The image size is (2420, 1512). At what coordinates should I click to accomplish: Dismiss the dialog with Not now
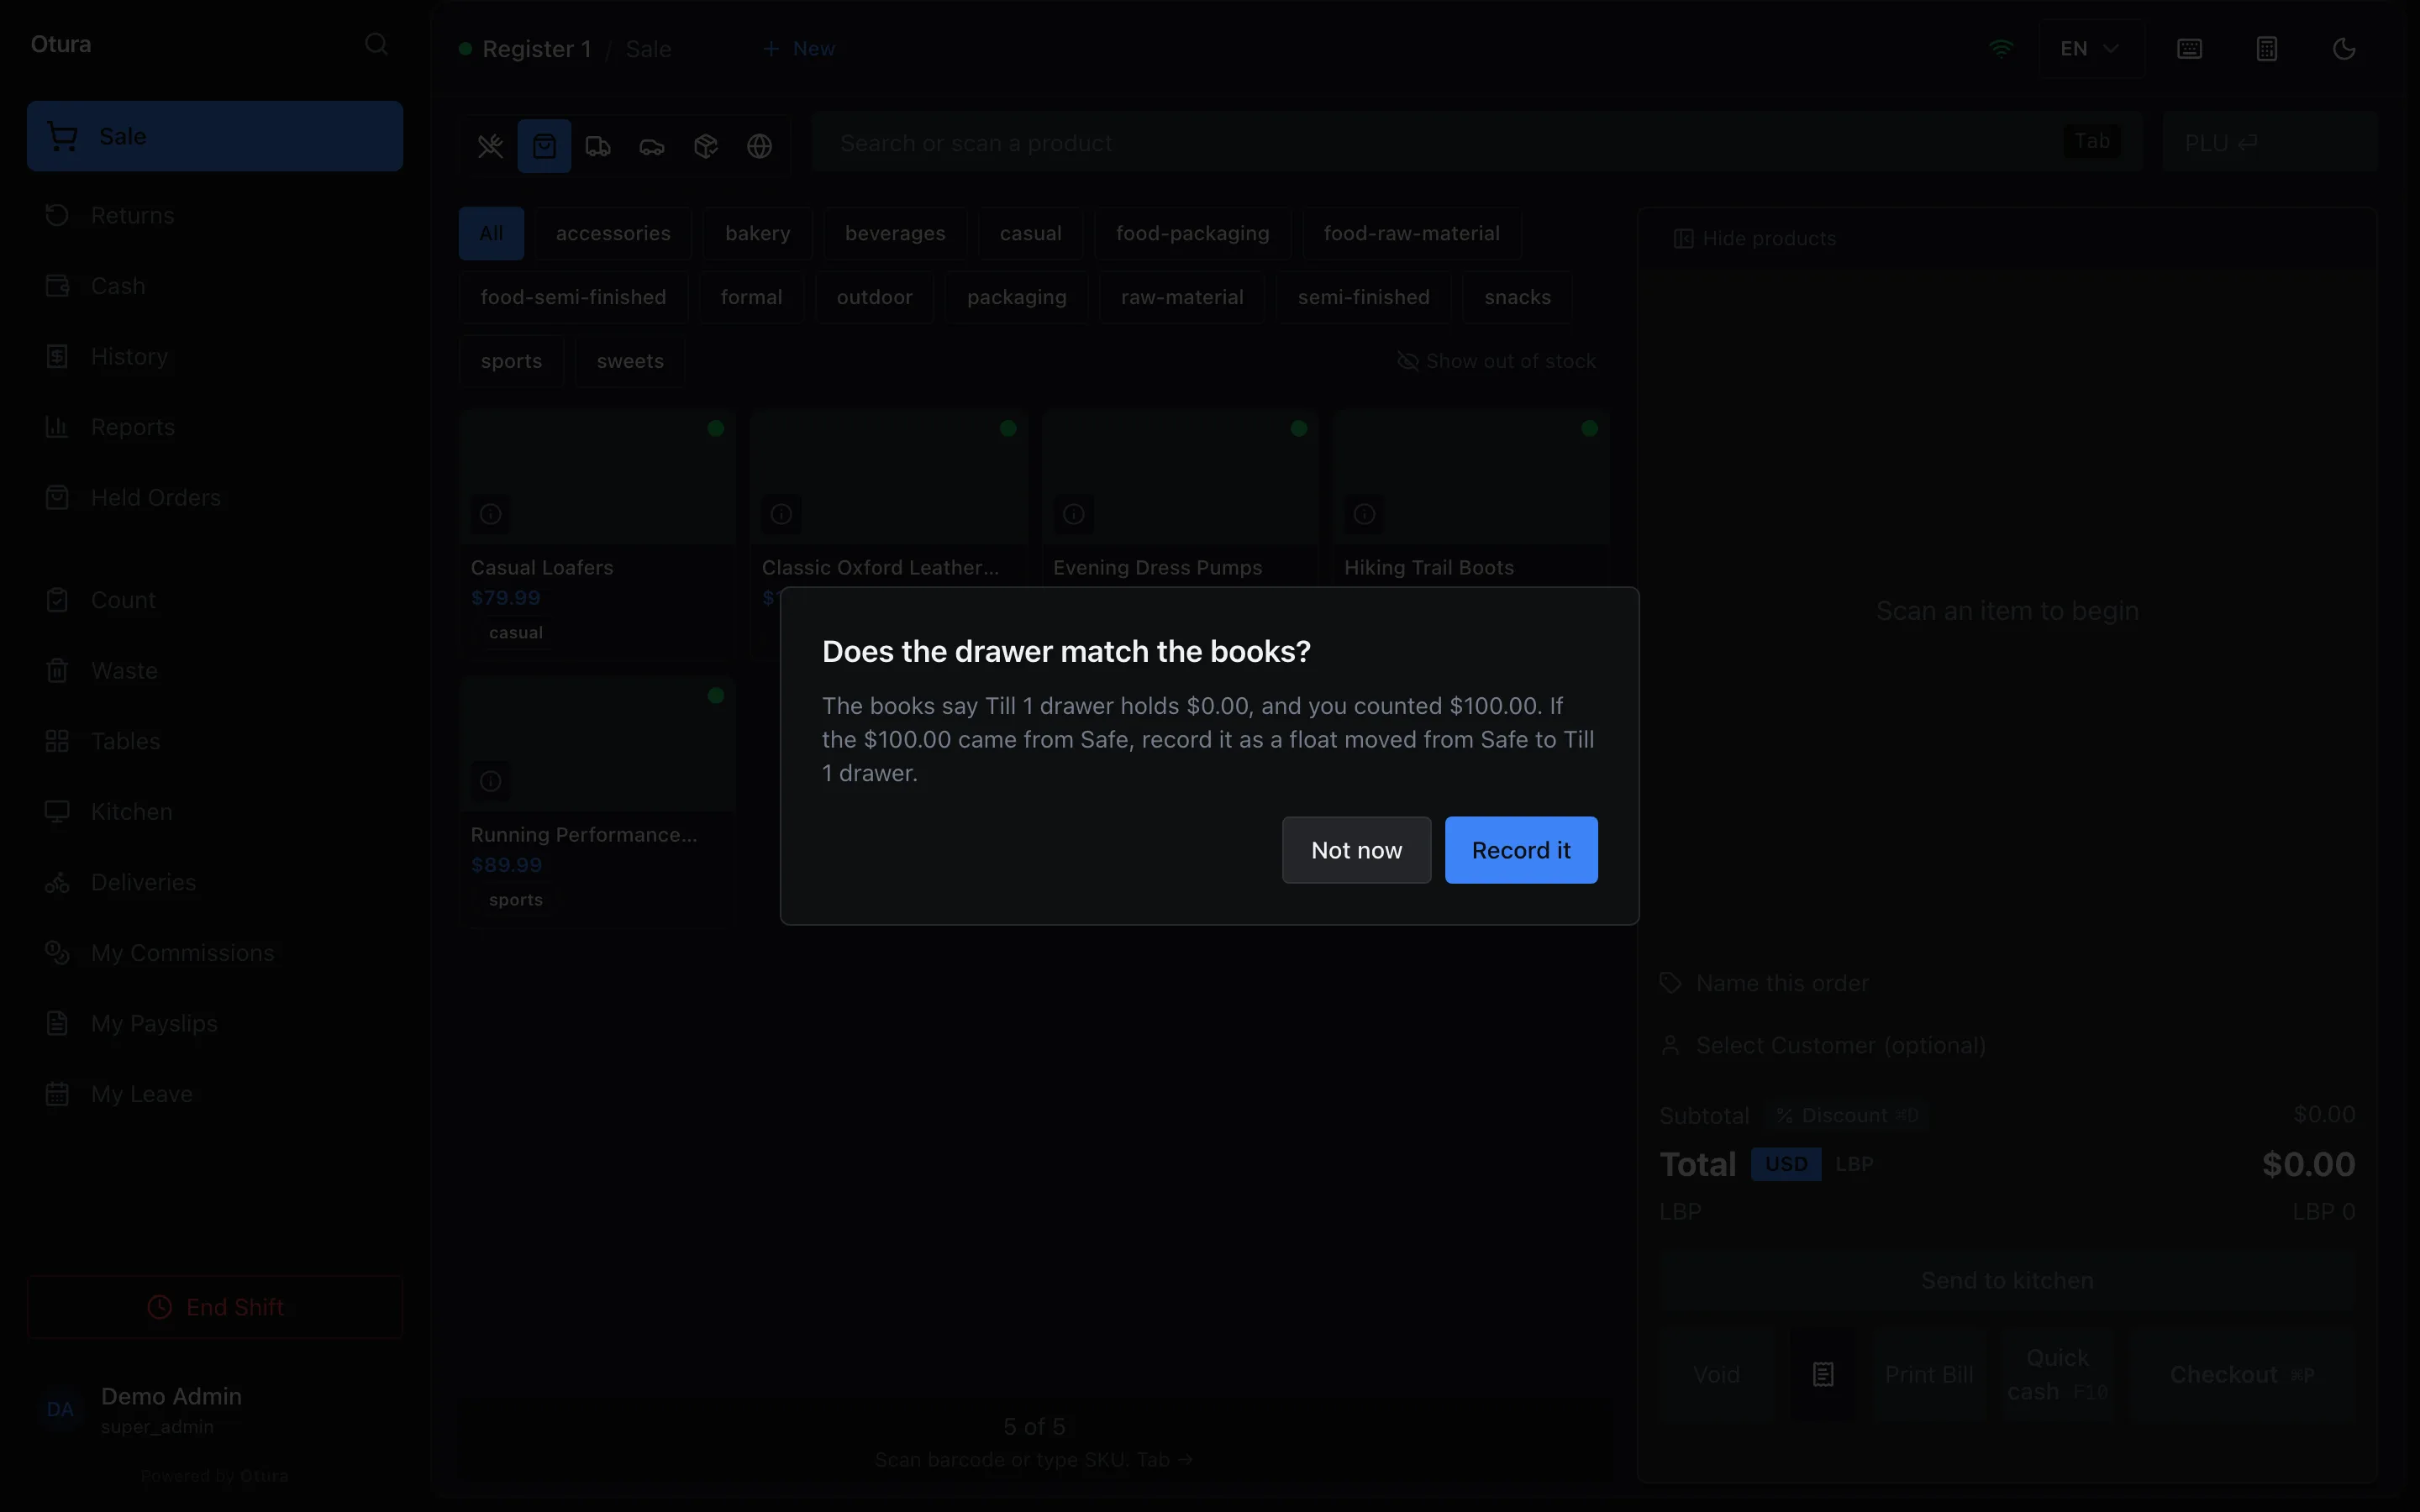click(1356, 850)
